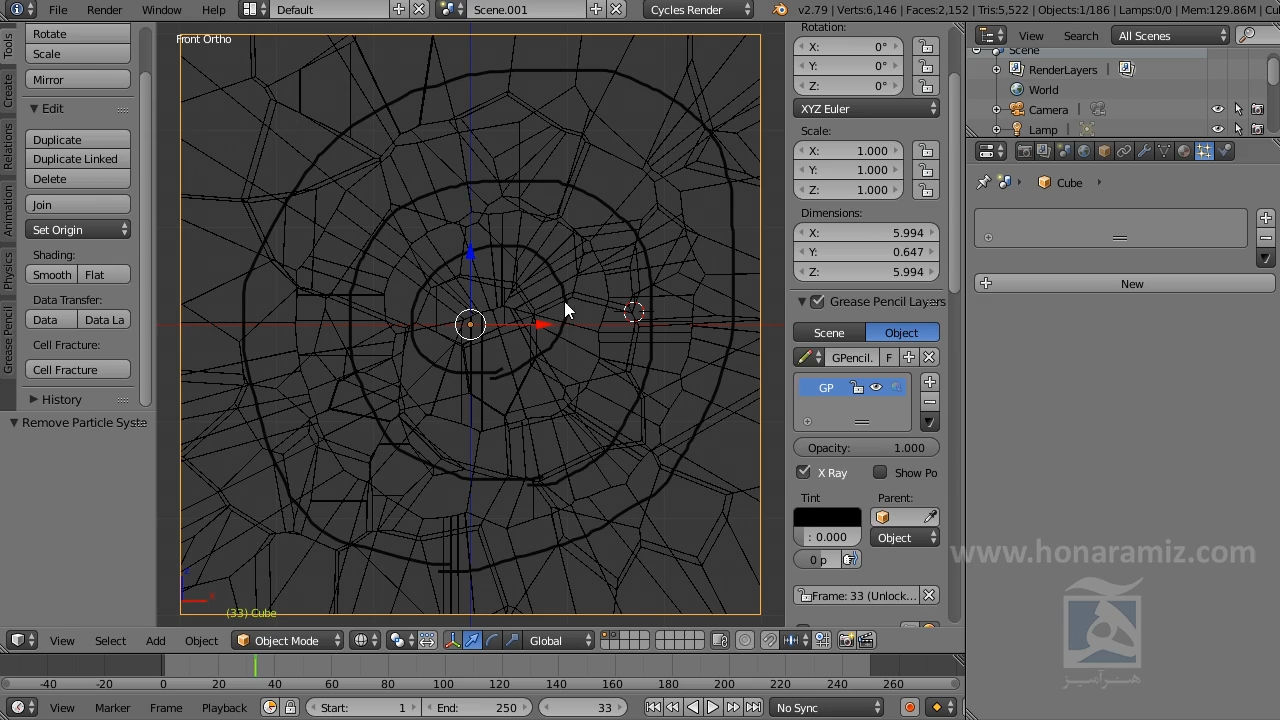Open the Cycles Render engine dropdown

(x=699, y=10)
